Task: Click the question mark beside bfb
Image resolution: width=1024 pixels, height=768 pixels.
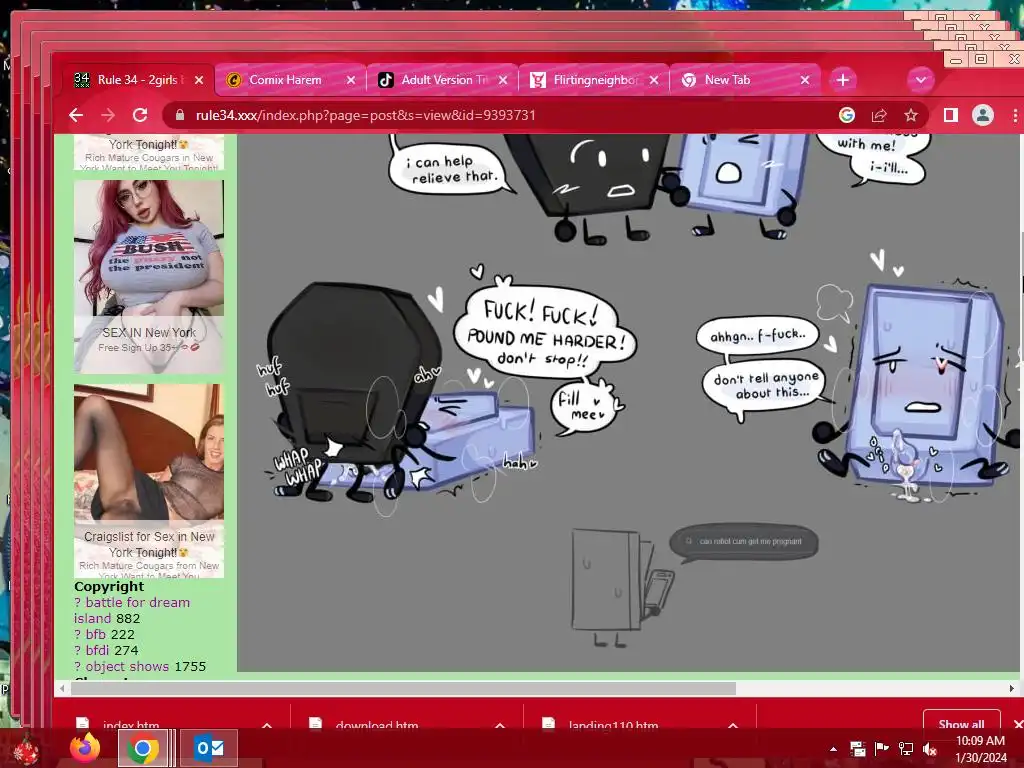Action: click(77, 634)
